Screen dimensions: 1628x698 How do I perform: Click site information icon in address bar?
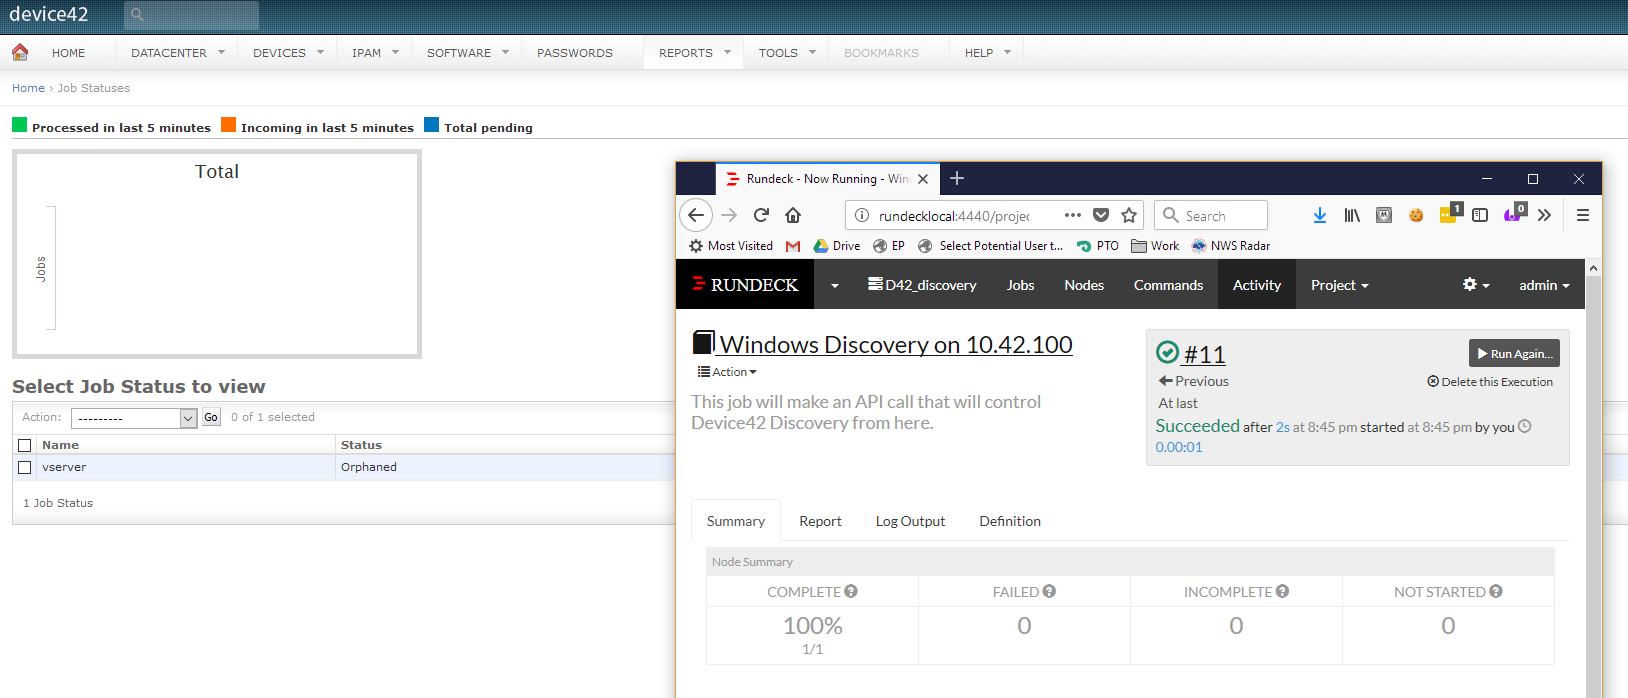click(862, 215)
